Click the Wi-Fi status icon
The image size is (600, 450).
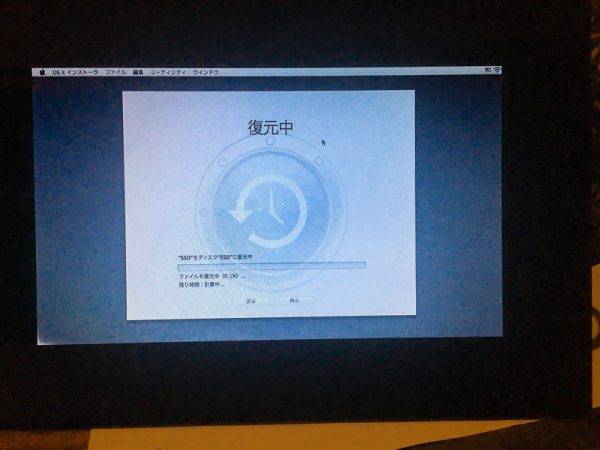point(497,70)
